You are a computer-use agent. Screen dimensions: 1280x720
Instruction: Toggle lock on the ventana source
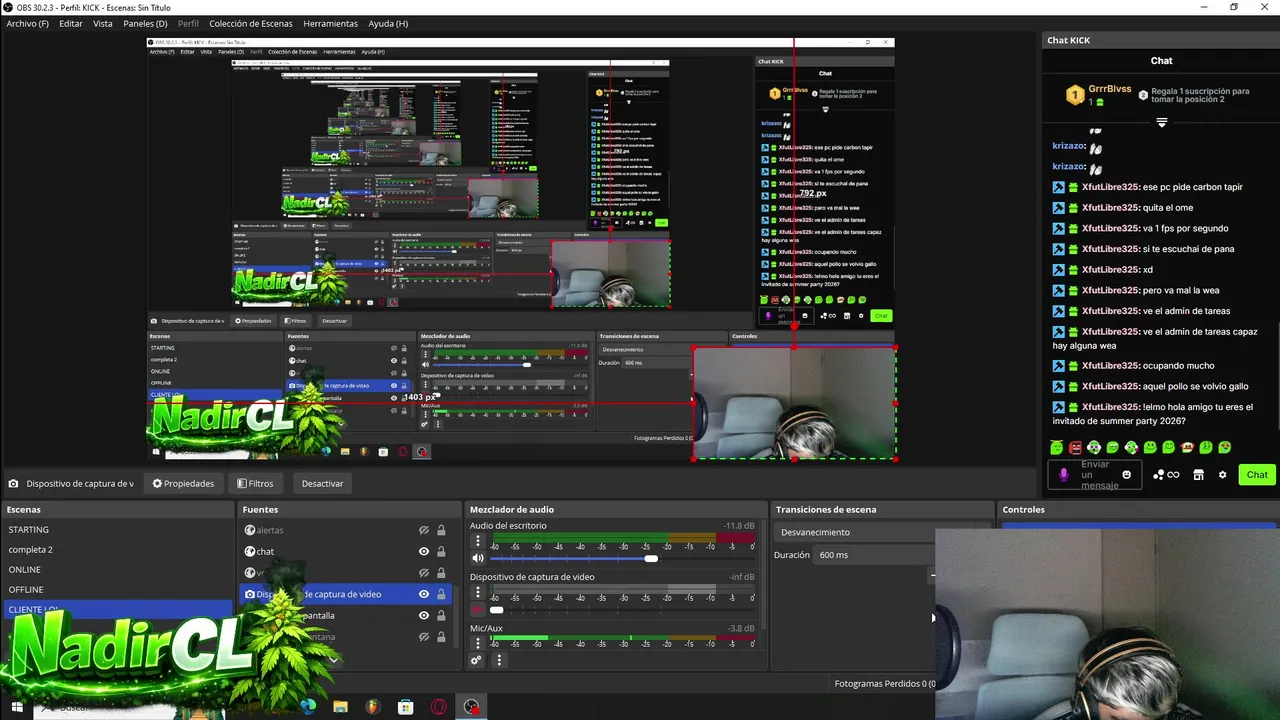(x=441, y=637)
